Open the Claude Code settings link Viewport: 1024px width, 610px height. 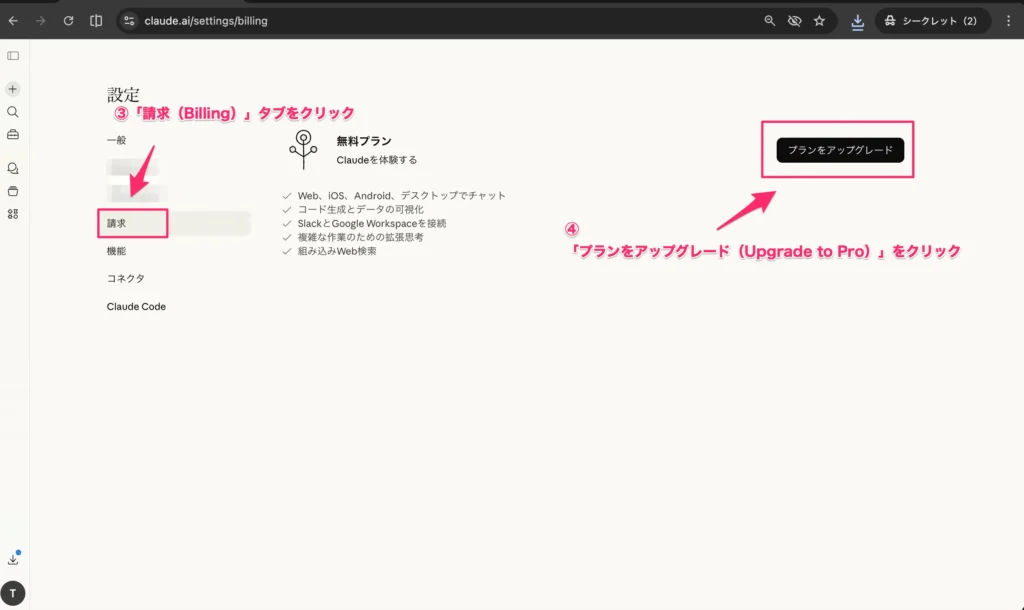[136, 306]
